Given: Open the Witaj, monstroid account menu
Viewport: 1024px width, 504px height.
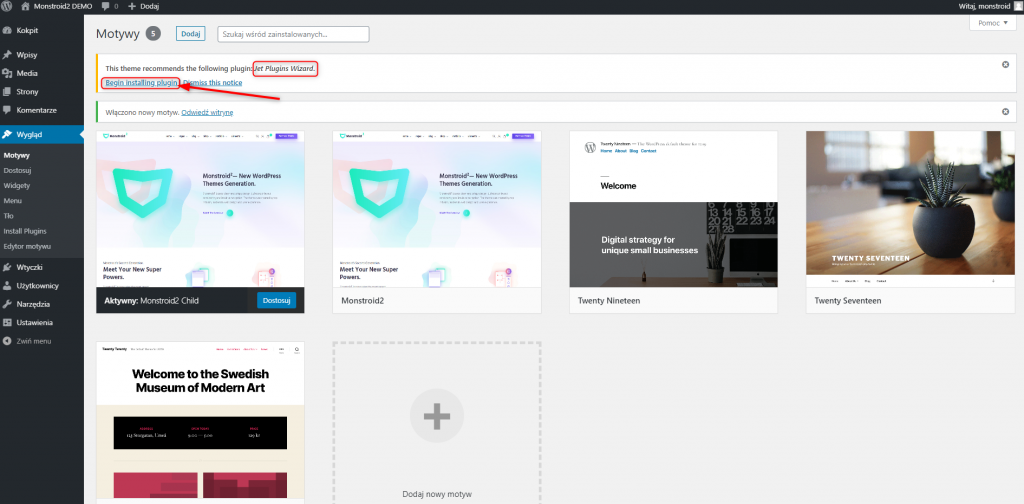Looking at the screenshot, I should coord(984,6).
